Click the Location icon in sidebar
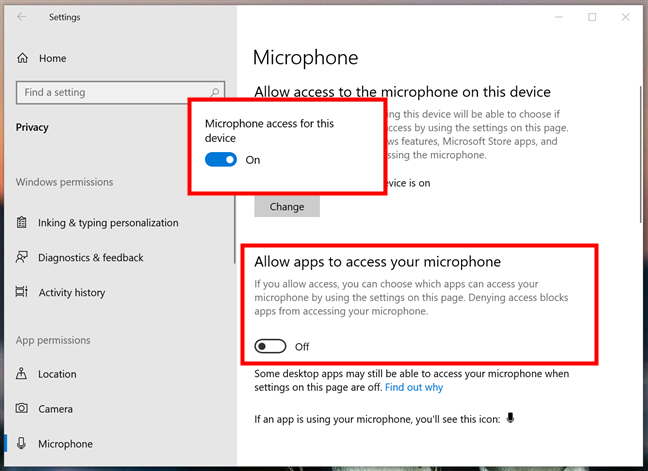 pyautogui.click(x=22, y=374)
